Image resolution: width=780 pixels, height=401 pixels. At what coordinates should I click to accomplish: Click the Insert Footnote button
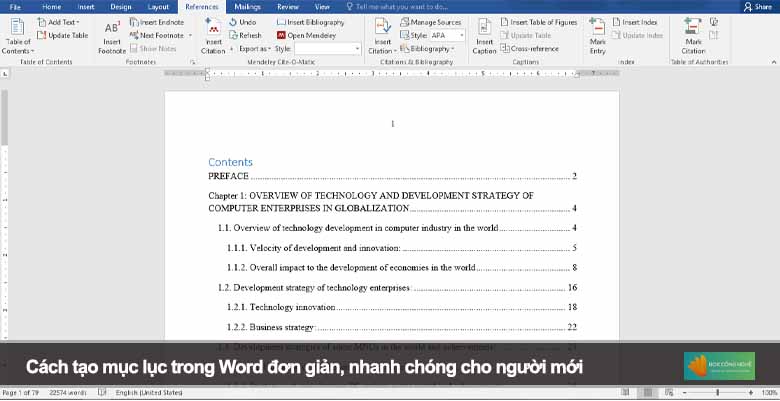[x=112, y=37]
